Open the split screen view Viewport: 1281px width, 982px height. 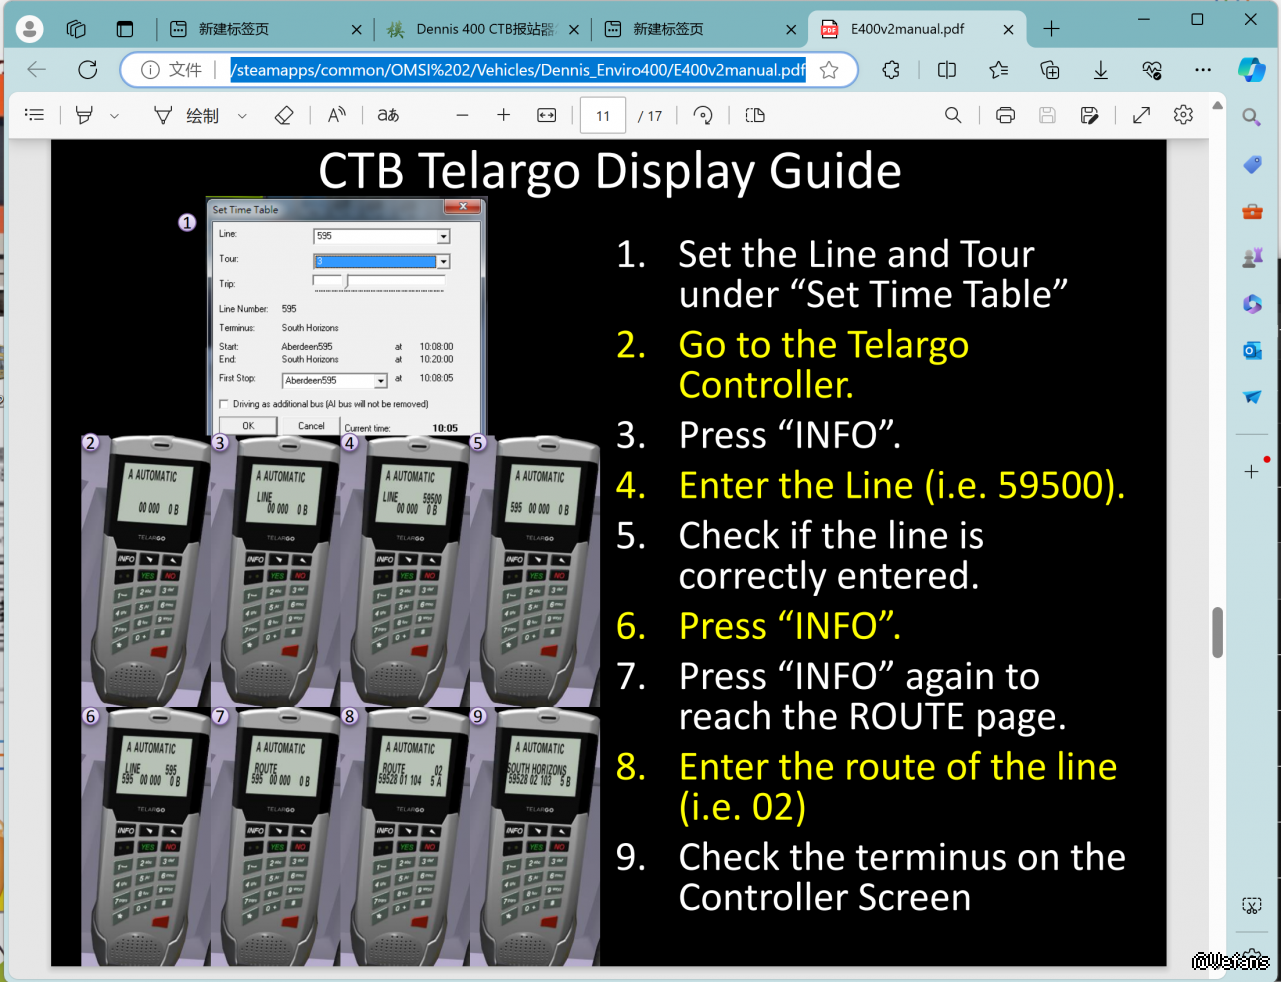pos(947,69)
